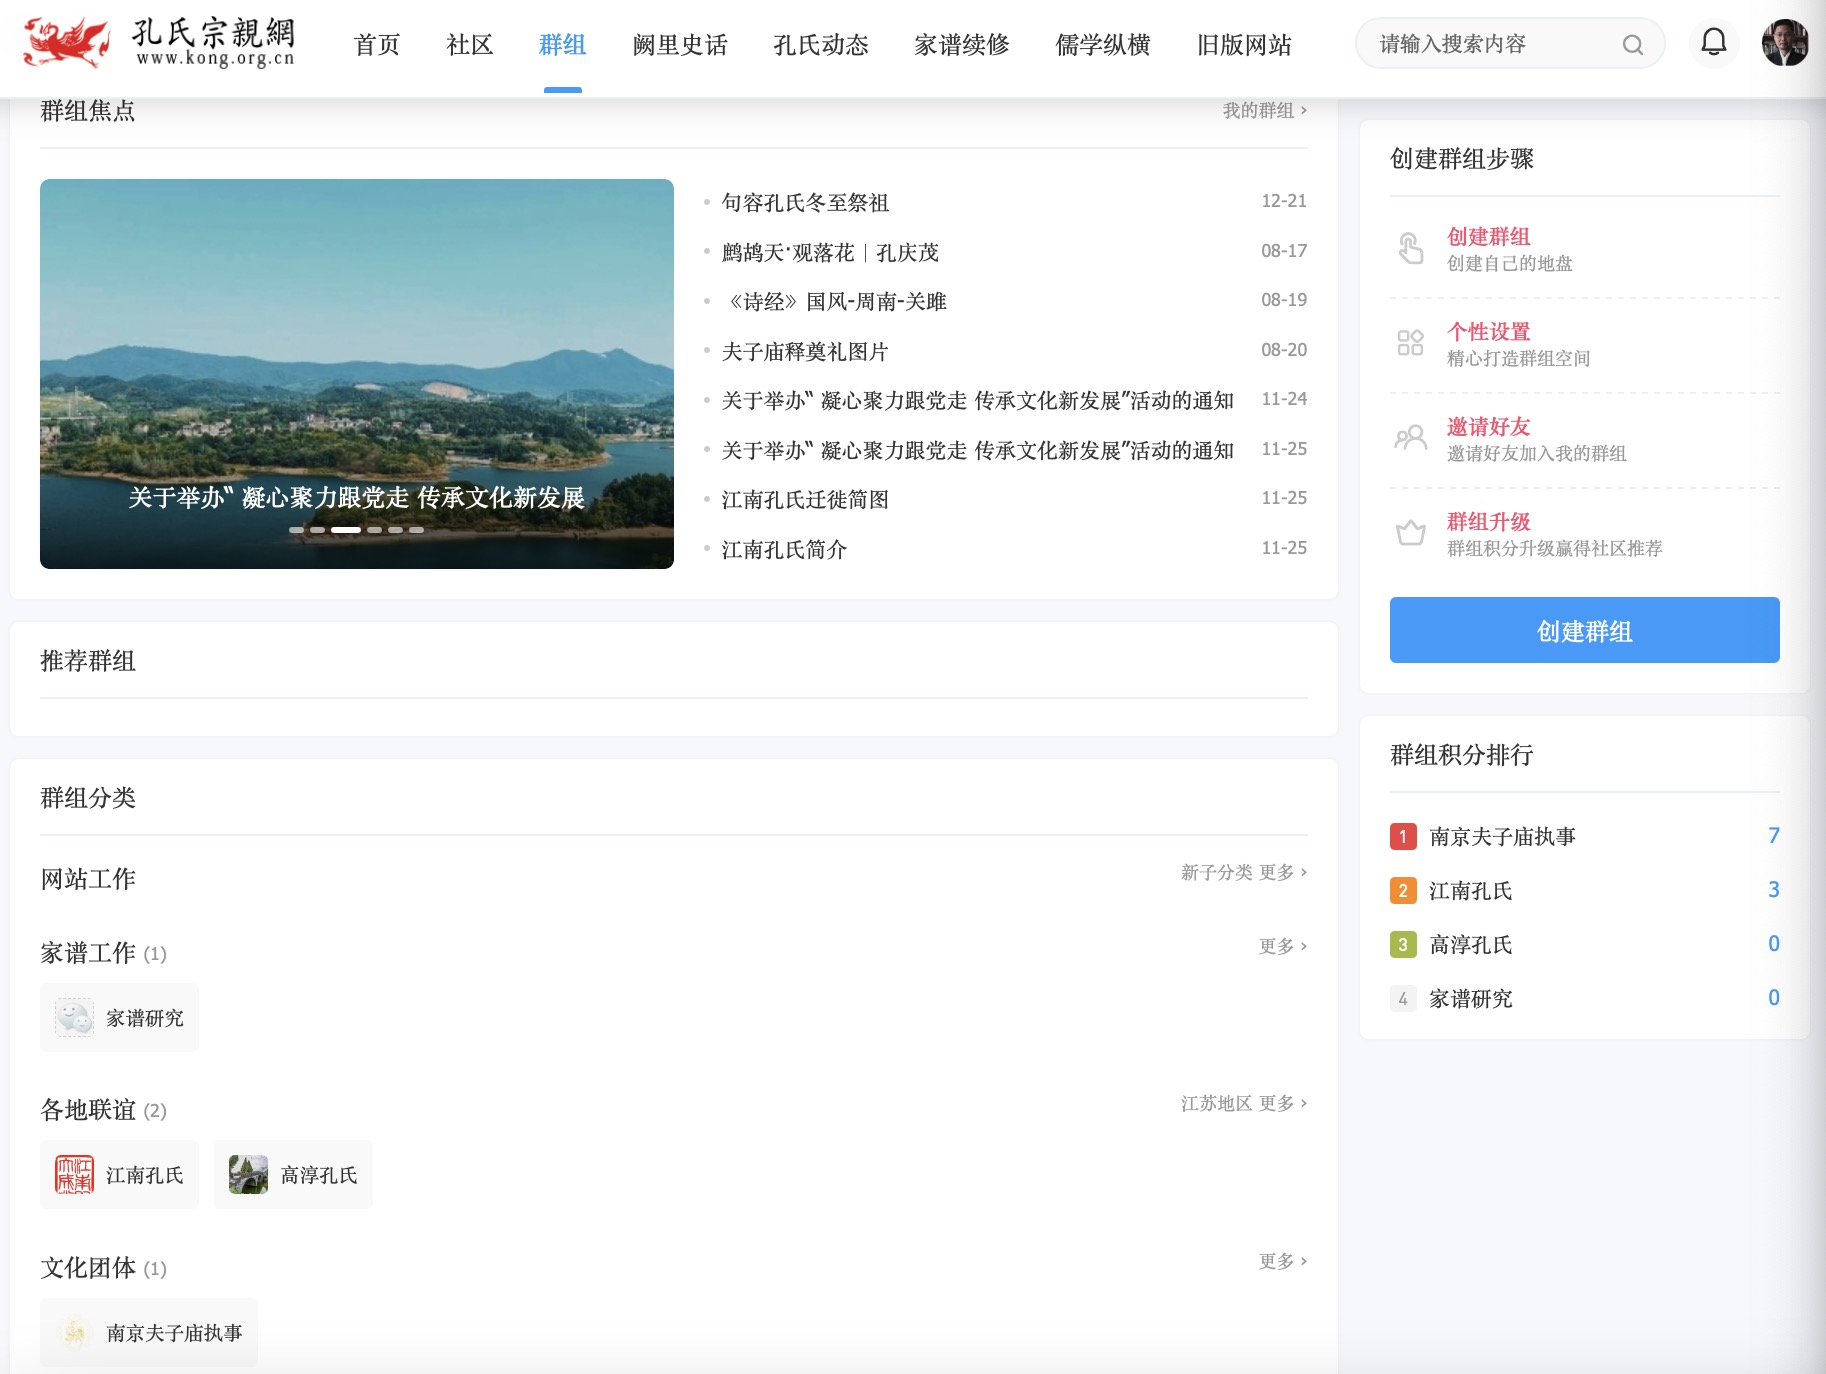This screenshot has height=1374, width=1826.
Task: Go to 首页 in the navigation
Action: (x=377, y=45)
